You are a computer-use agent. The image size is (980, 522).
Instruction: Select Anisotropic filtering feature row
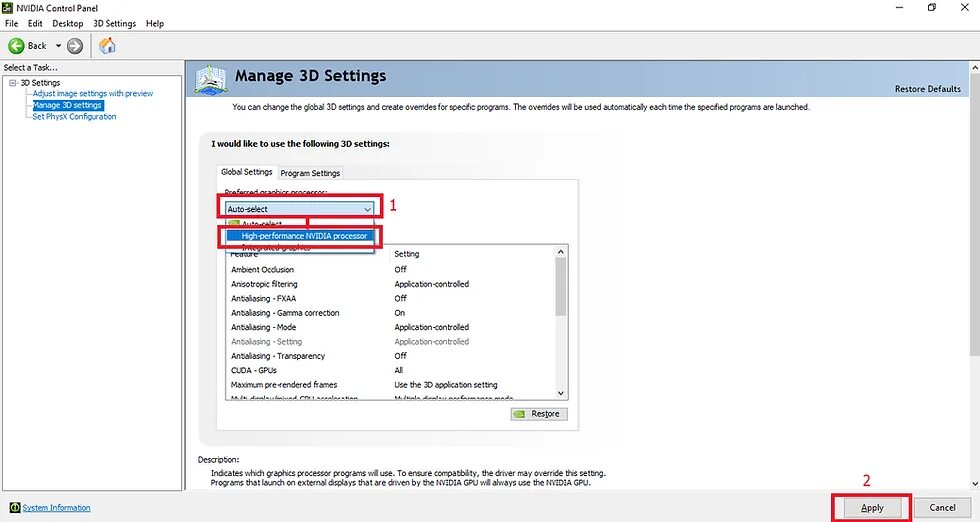pyautogui.click(x=390, y=284)
